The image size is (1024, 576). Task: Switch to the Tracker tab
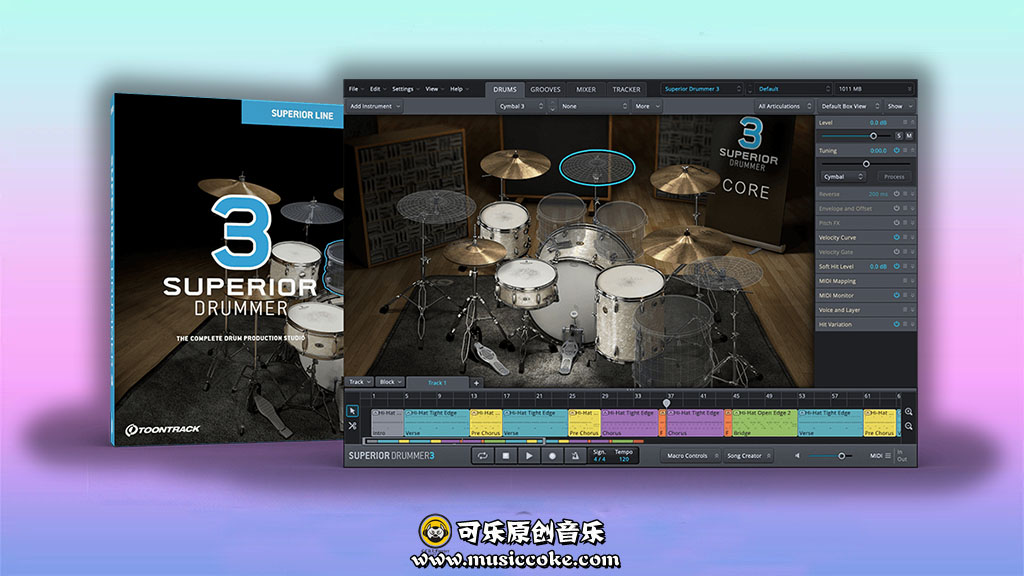click(x=626, y=89)
